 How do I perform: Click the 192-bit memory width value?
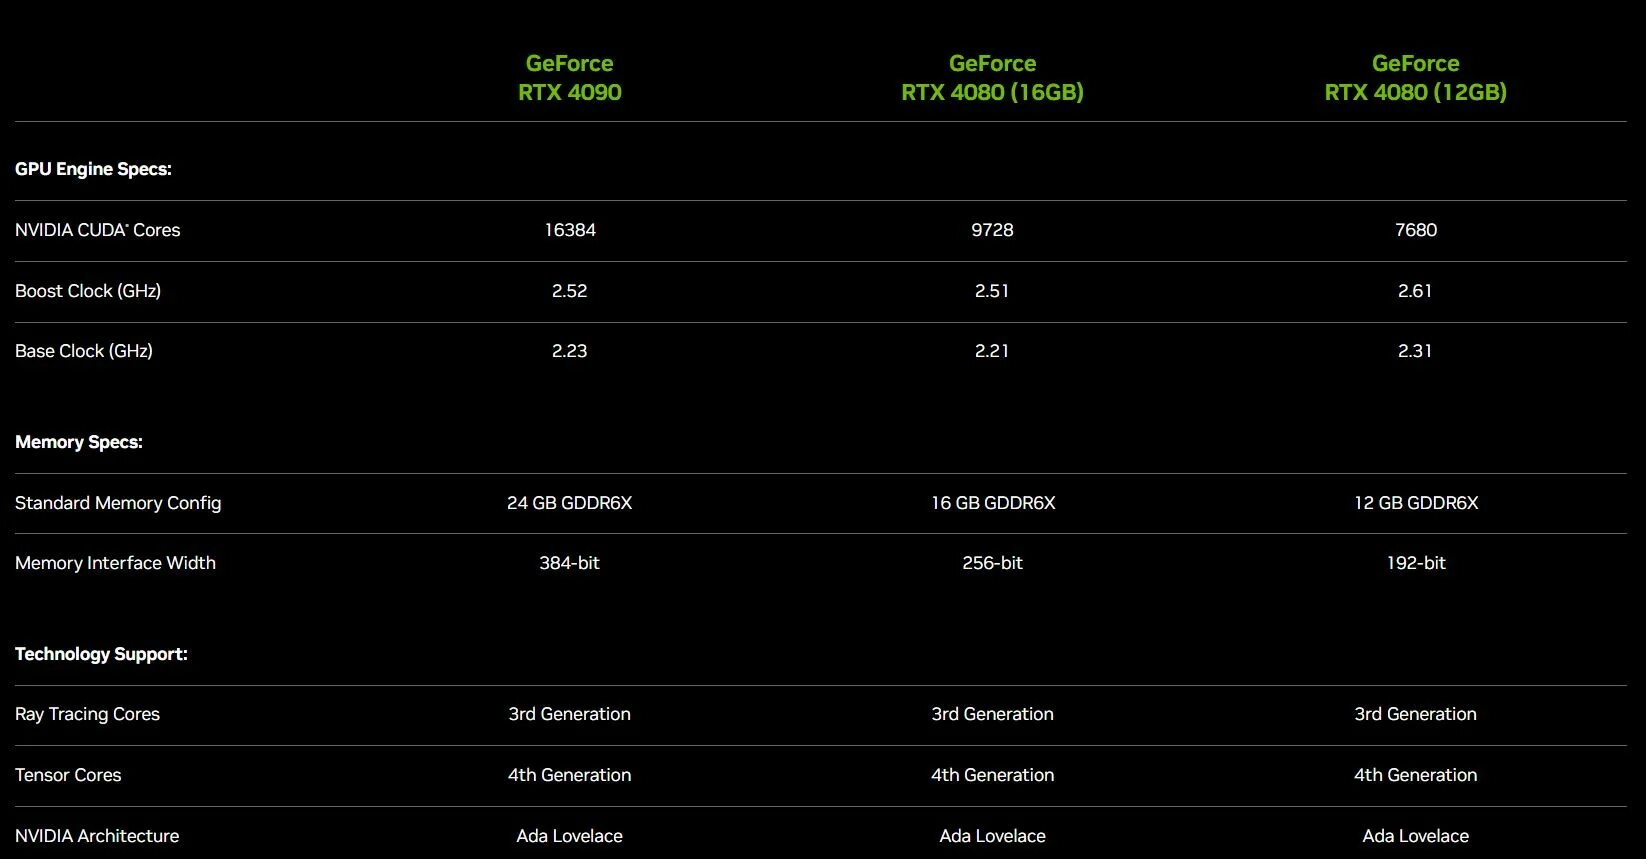tap(1416, 563)
